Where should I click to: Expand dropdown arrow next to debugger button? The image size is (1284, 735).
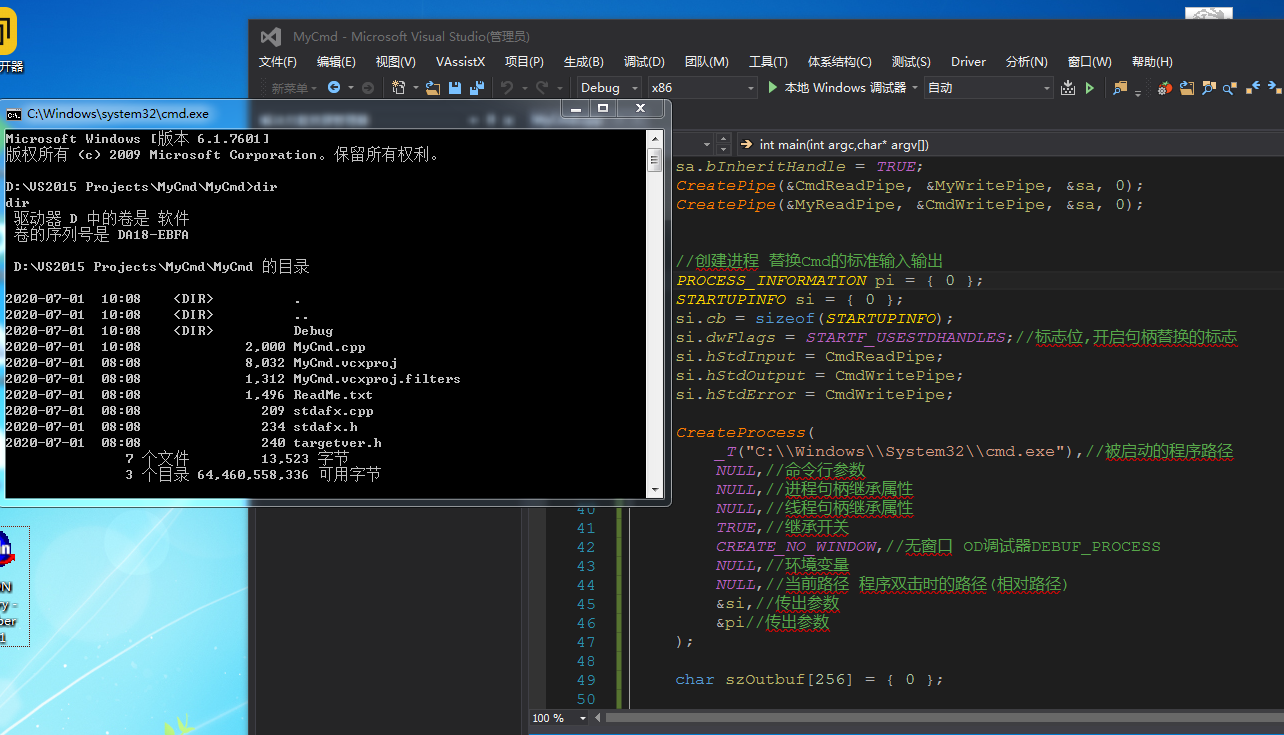coord(915,88)
